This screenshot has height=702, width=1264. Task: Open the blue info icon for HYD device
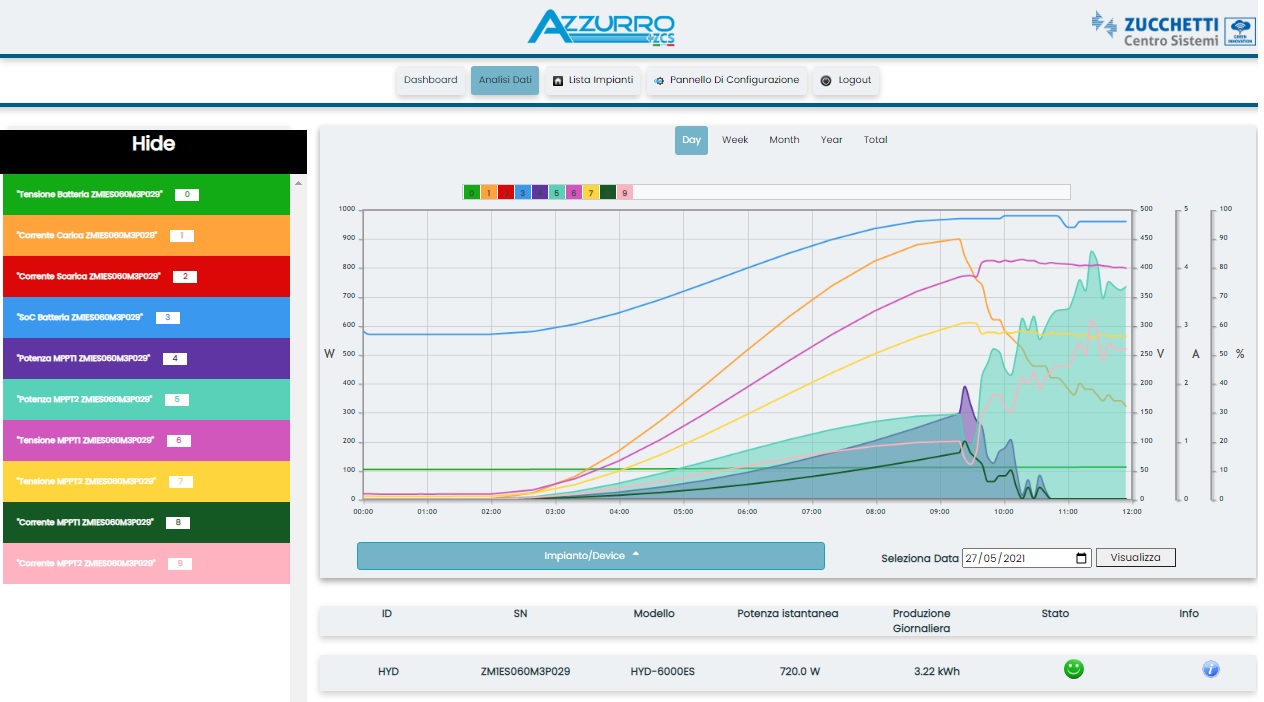[1211, 670]
